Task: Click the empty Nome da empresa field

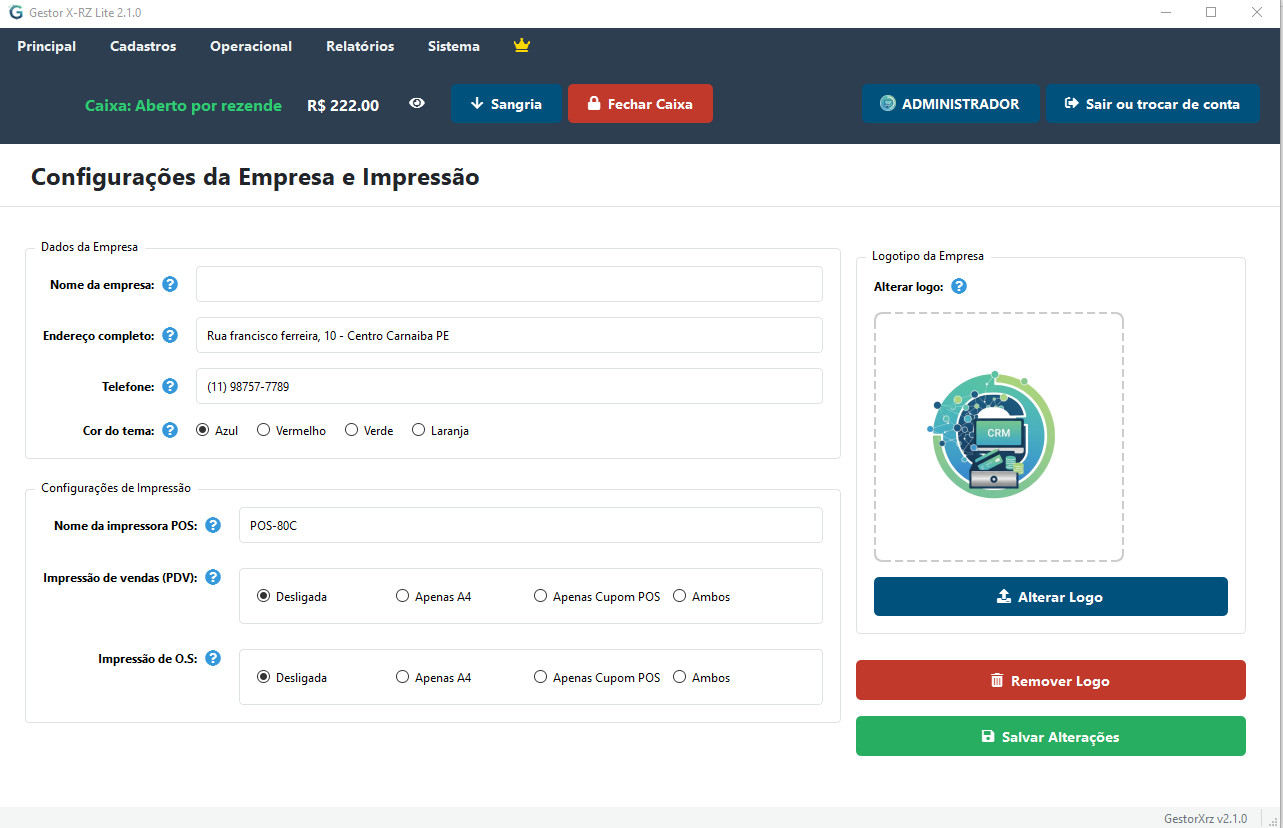Action: [x=509, y=284]
